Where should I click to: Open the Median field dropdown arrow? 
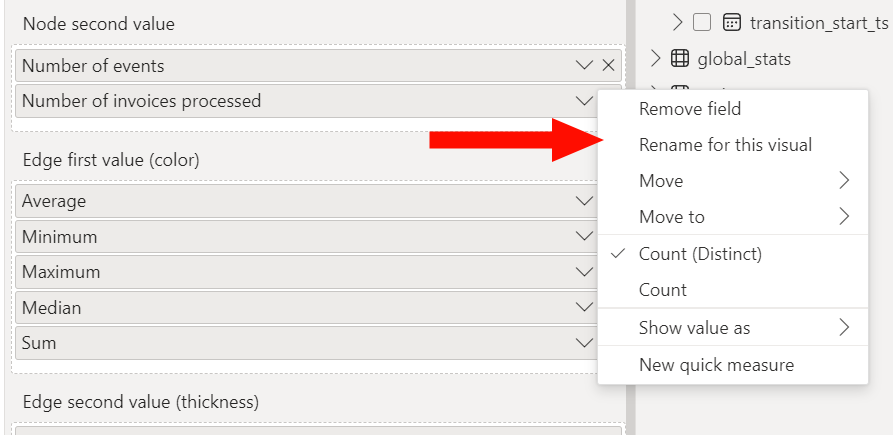[584, 307]
